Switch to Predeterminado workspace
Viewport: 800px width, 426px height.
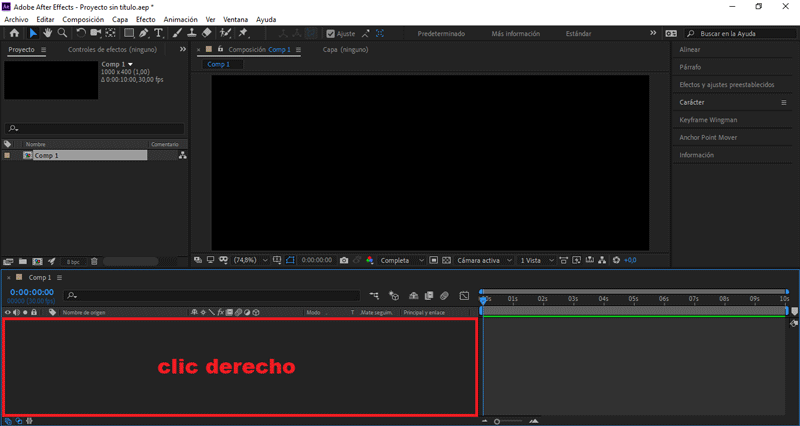[x=441, y=34]
